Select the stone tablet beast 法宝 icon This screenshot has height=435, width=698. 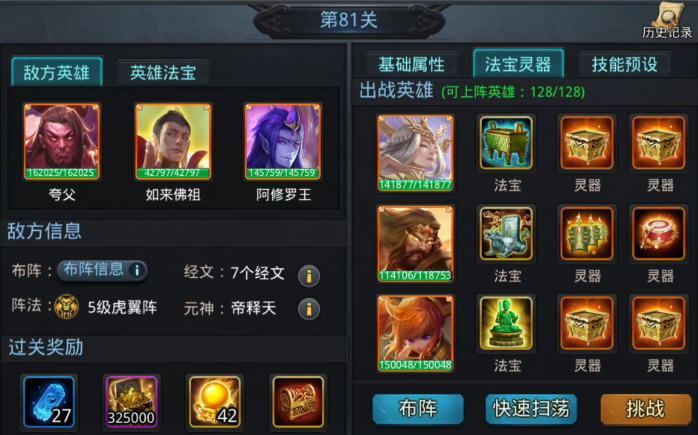[506, 233]
